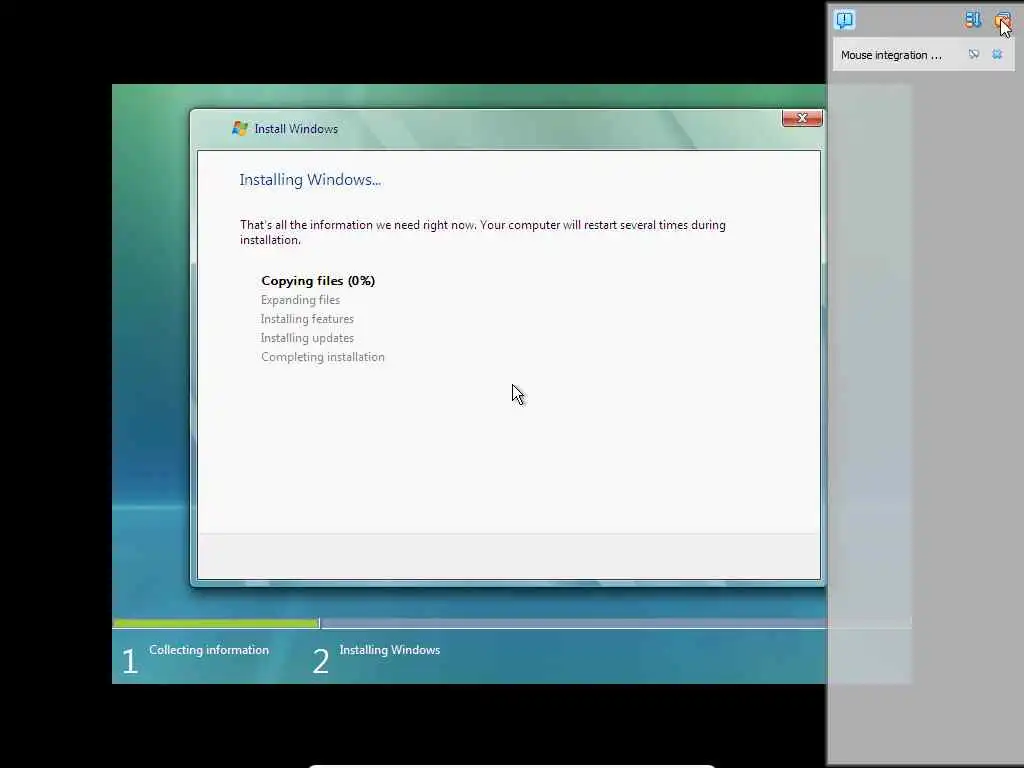This screenshot has height=768, width=1024.
Task: Close the Install Windows dialog
Action: pos(802,118)
